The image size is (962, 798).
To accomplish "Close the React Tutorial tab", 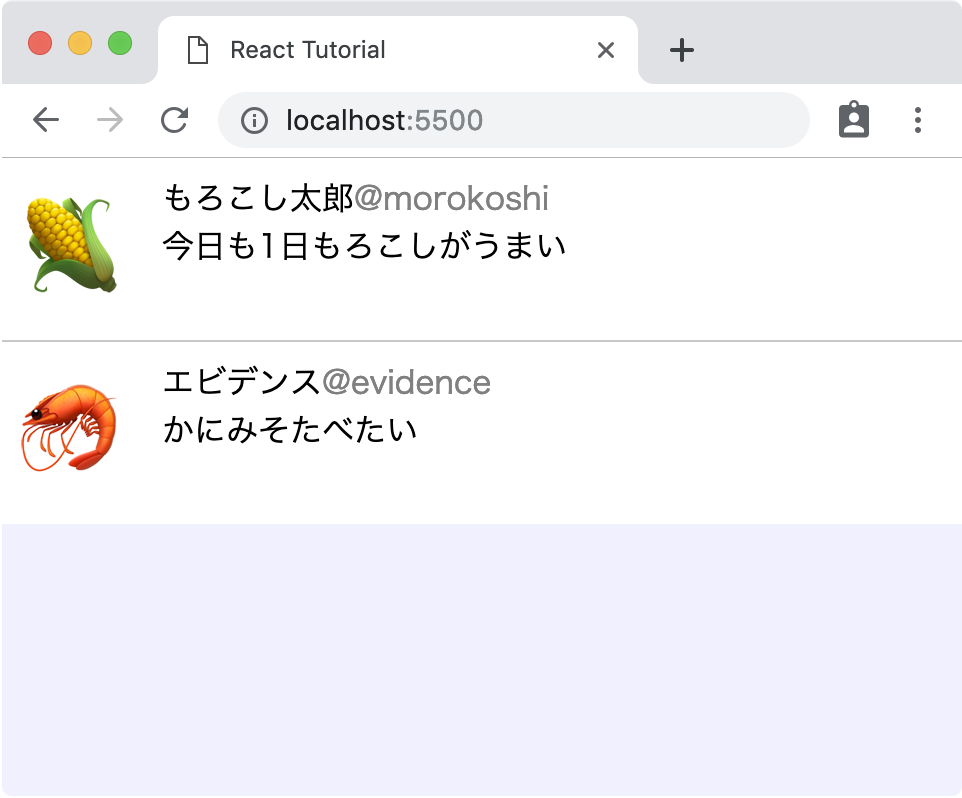I will click(606, 50).
